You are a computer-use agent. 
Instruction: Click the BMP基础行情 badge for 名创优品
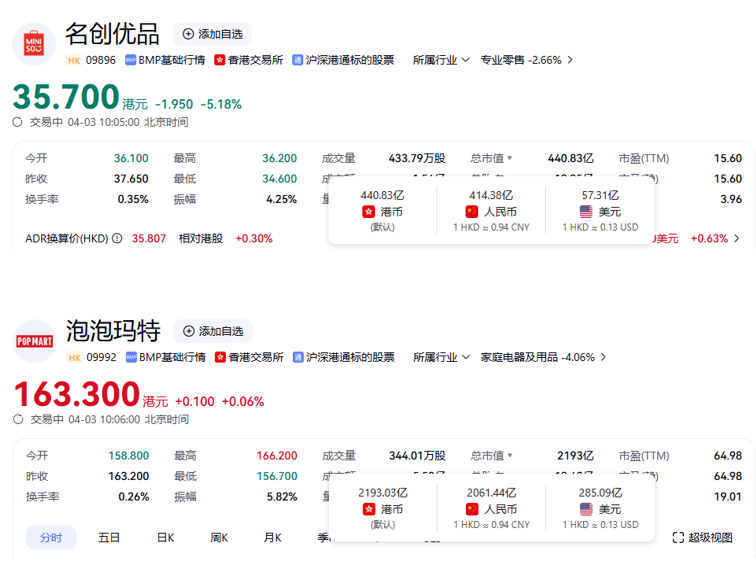pyautogui.click(x=165, y=60)
